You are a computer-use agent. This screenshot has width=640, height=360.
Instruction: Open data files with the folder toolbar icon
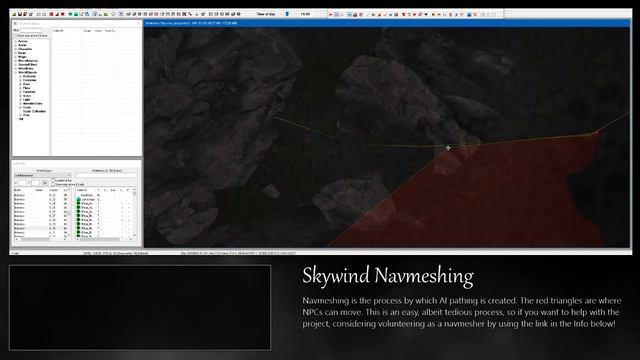tap(14, 14)
